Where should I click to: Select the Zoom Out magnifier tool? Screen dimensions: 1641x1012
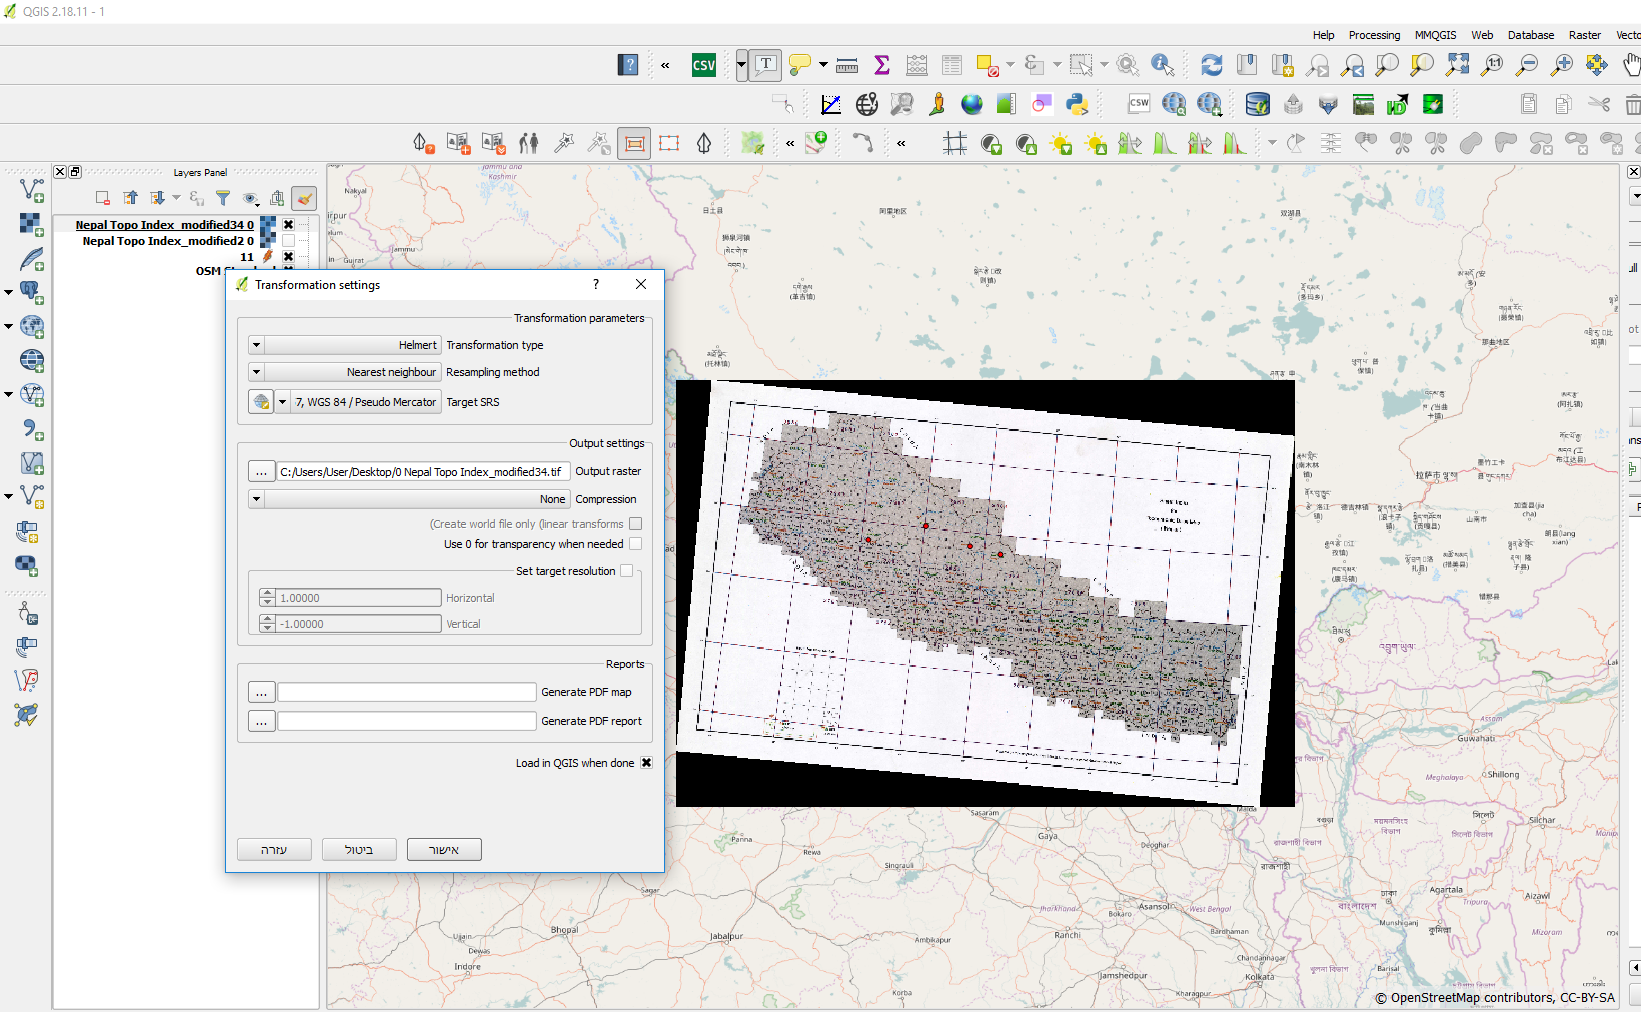[1527, 65]
